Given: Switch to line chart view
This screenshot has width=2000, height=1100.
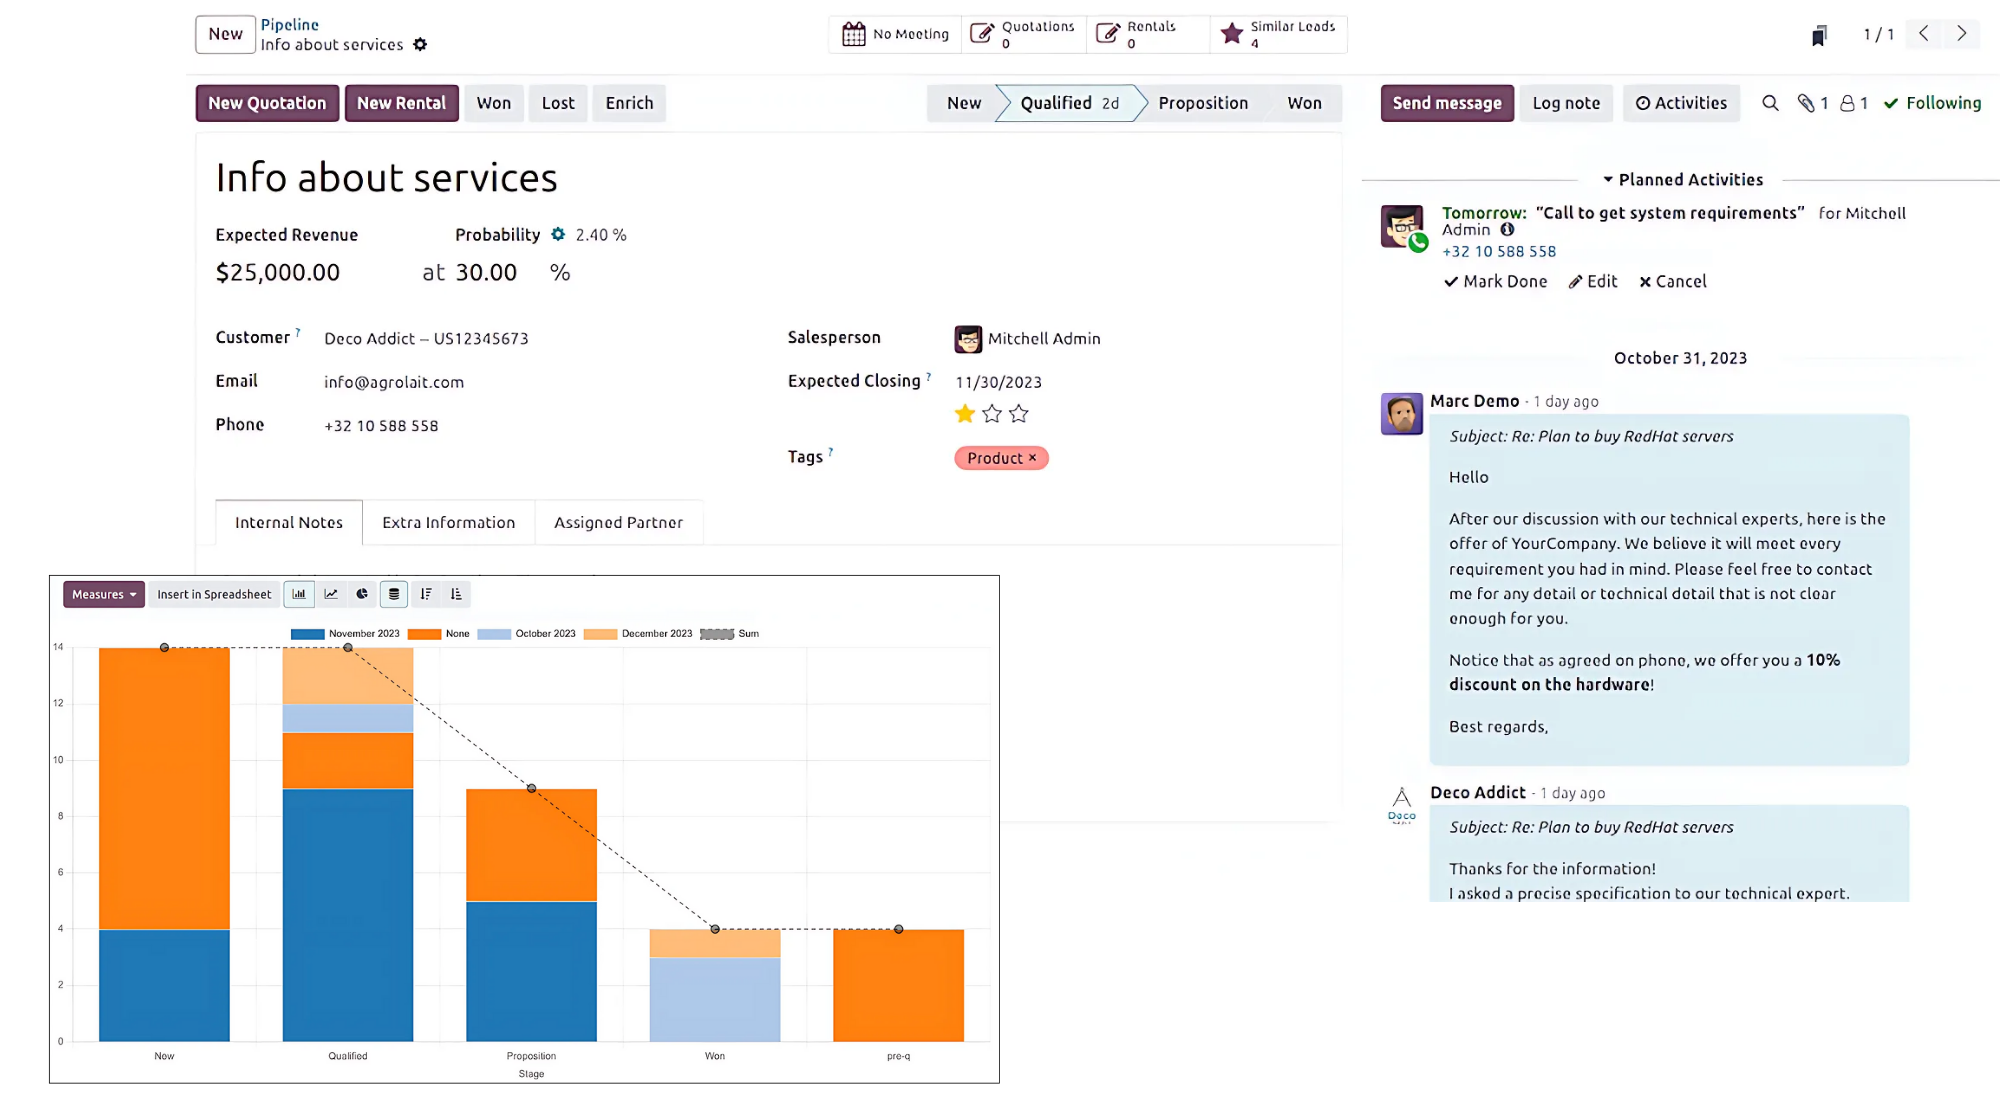Looking at the screenshot, I should point(331,594).
